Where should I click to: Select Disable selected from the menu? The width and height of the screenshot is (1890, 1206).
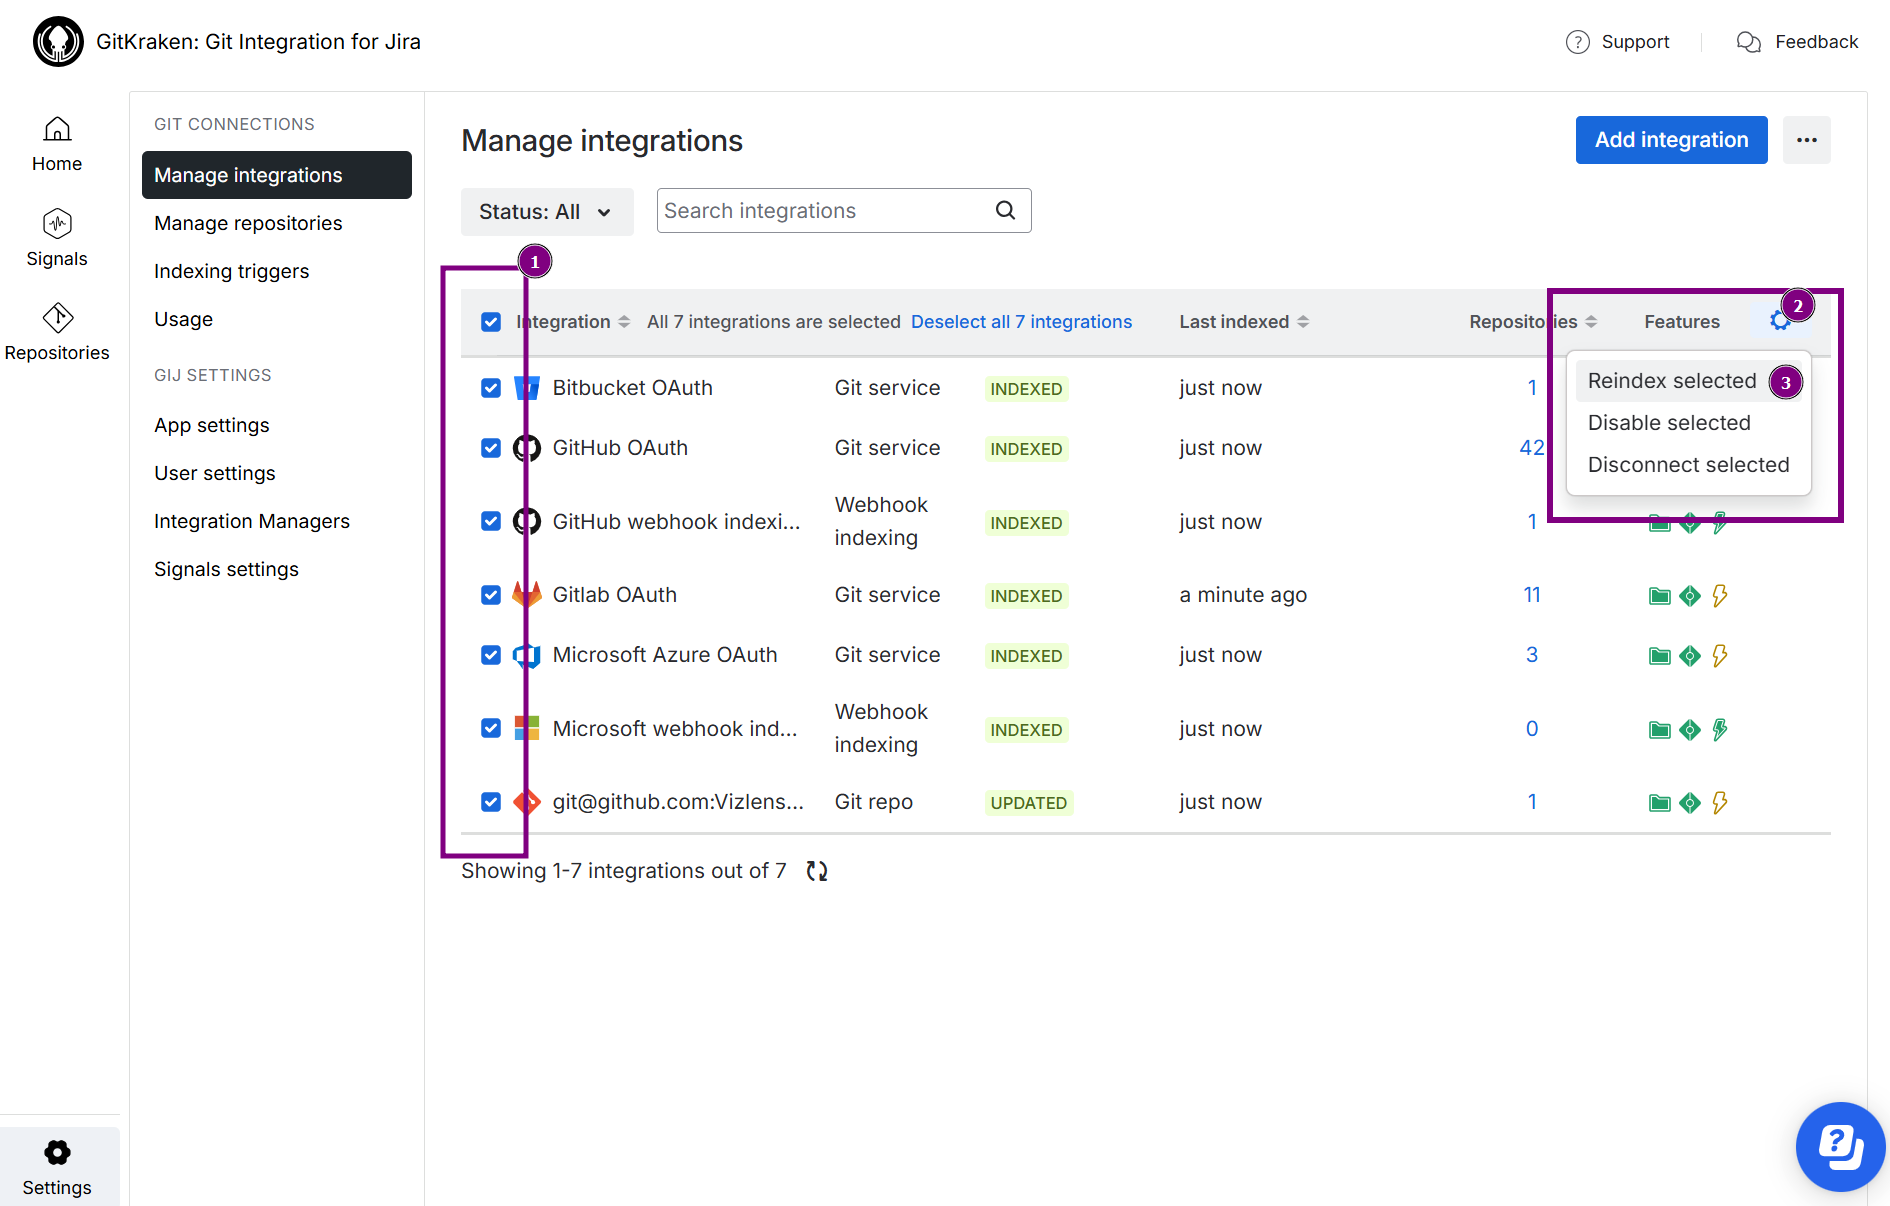(1669, 422)
